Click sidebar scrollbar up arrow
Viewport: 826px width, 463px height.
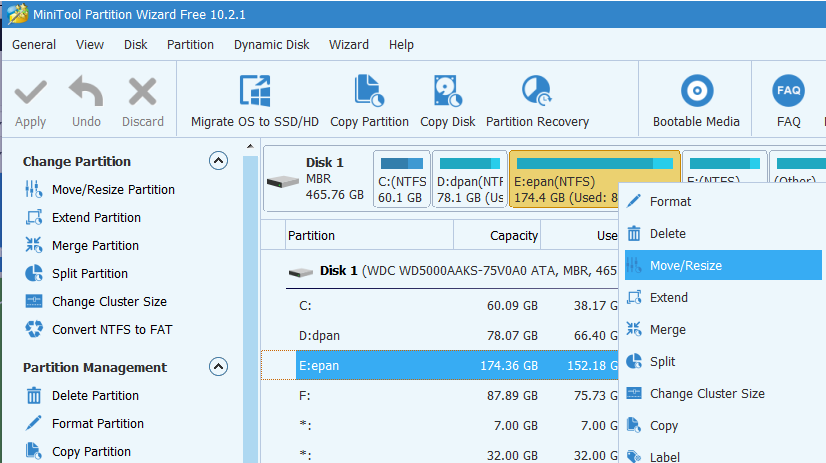(x=250, y=146)
